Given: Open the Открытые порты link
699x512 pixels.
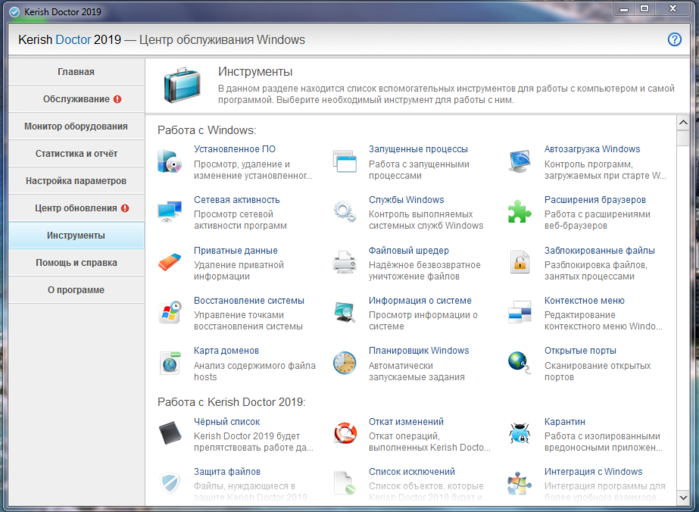Looking at the screenshot, I should 580,351.
